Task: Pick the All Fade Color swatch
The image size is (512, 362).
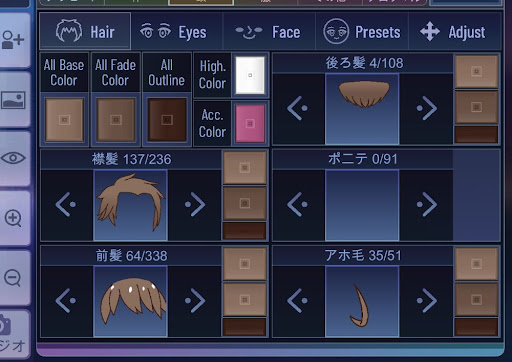Action: 116,120
